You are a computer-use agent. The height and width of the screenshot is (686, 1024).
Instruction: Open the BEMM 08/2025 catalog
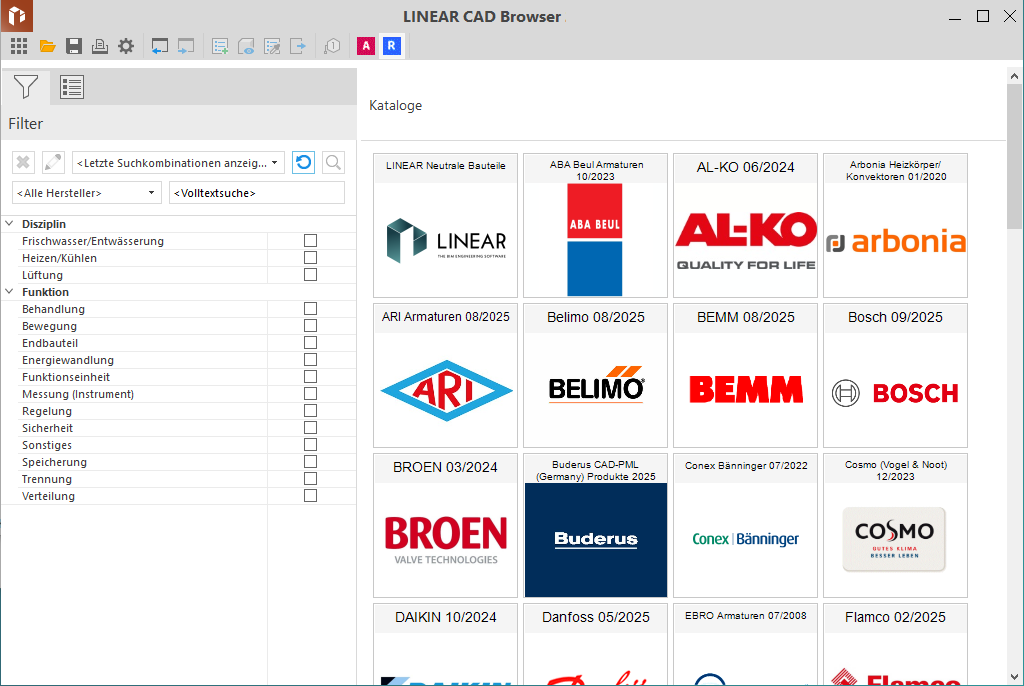pos(745,375)
